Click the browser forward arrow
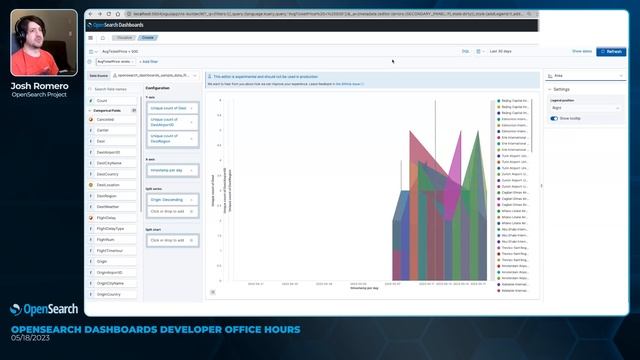The image size is (640, 360). [100, 14]
